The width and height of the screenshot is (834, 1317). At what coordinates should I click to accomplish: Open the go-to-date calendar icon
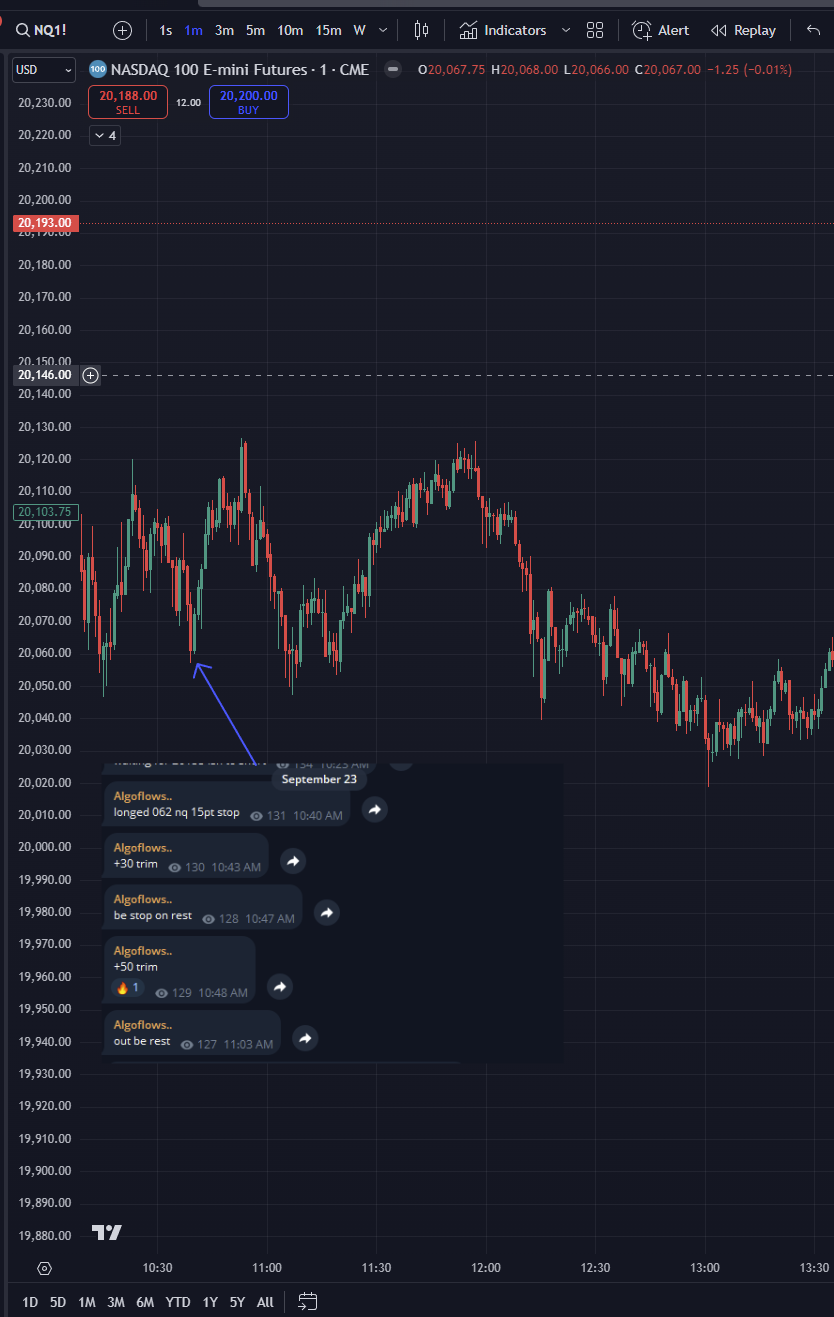click(x=308, y=1302)
